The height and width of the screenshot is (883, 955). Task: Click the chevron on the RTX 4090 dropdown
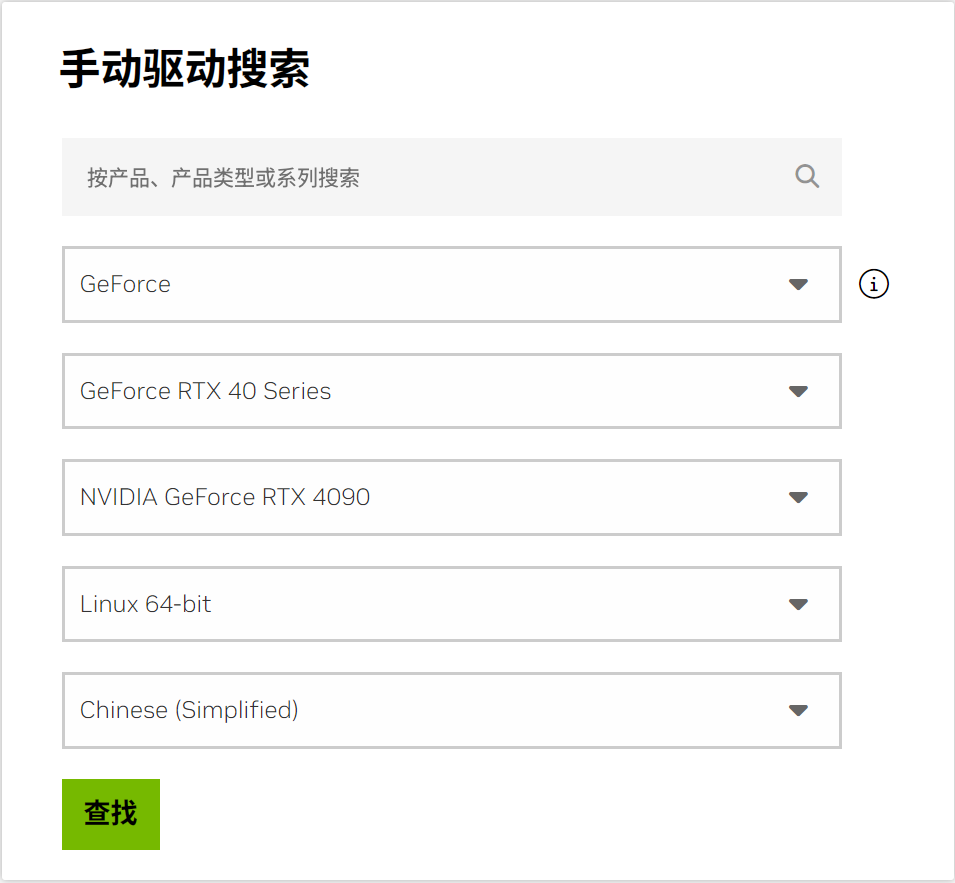798,497
